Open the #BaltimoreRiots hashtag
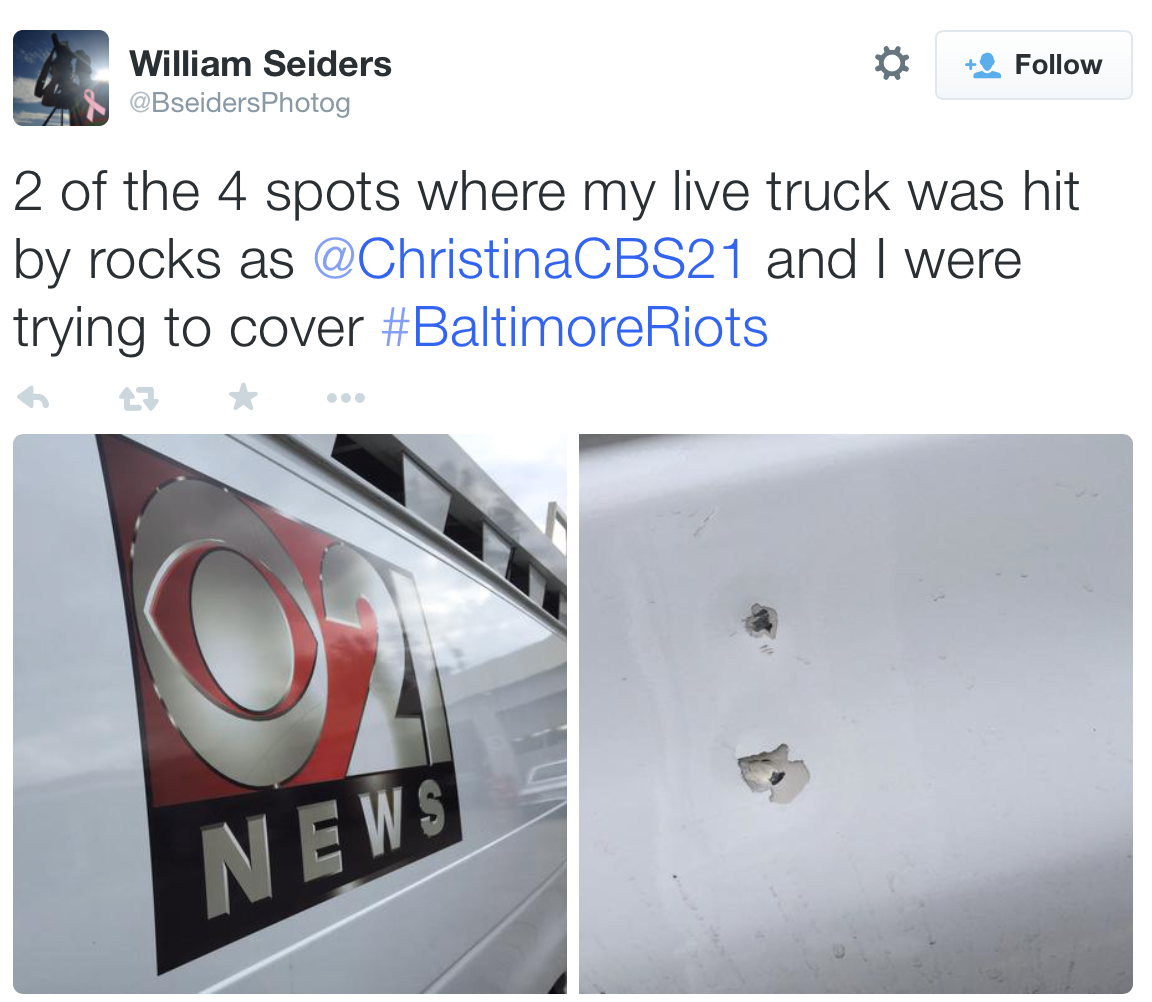1152x1002 pixels. [x=575, y=328]
